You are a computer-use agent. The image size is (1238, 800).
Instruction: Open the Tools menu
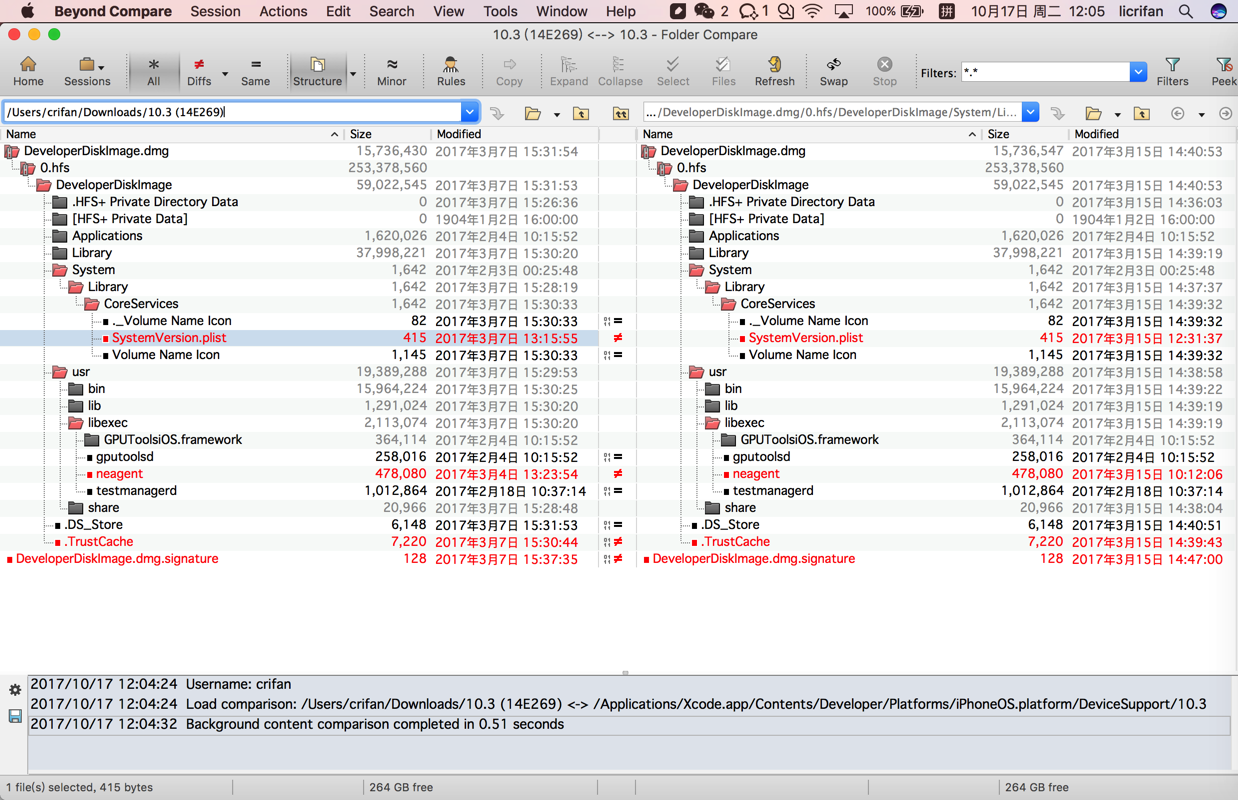pyautogui.click(x=500, y=11)
